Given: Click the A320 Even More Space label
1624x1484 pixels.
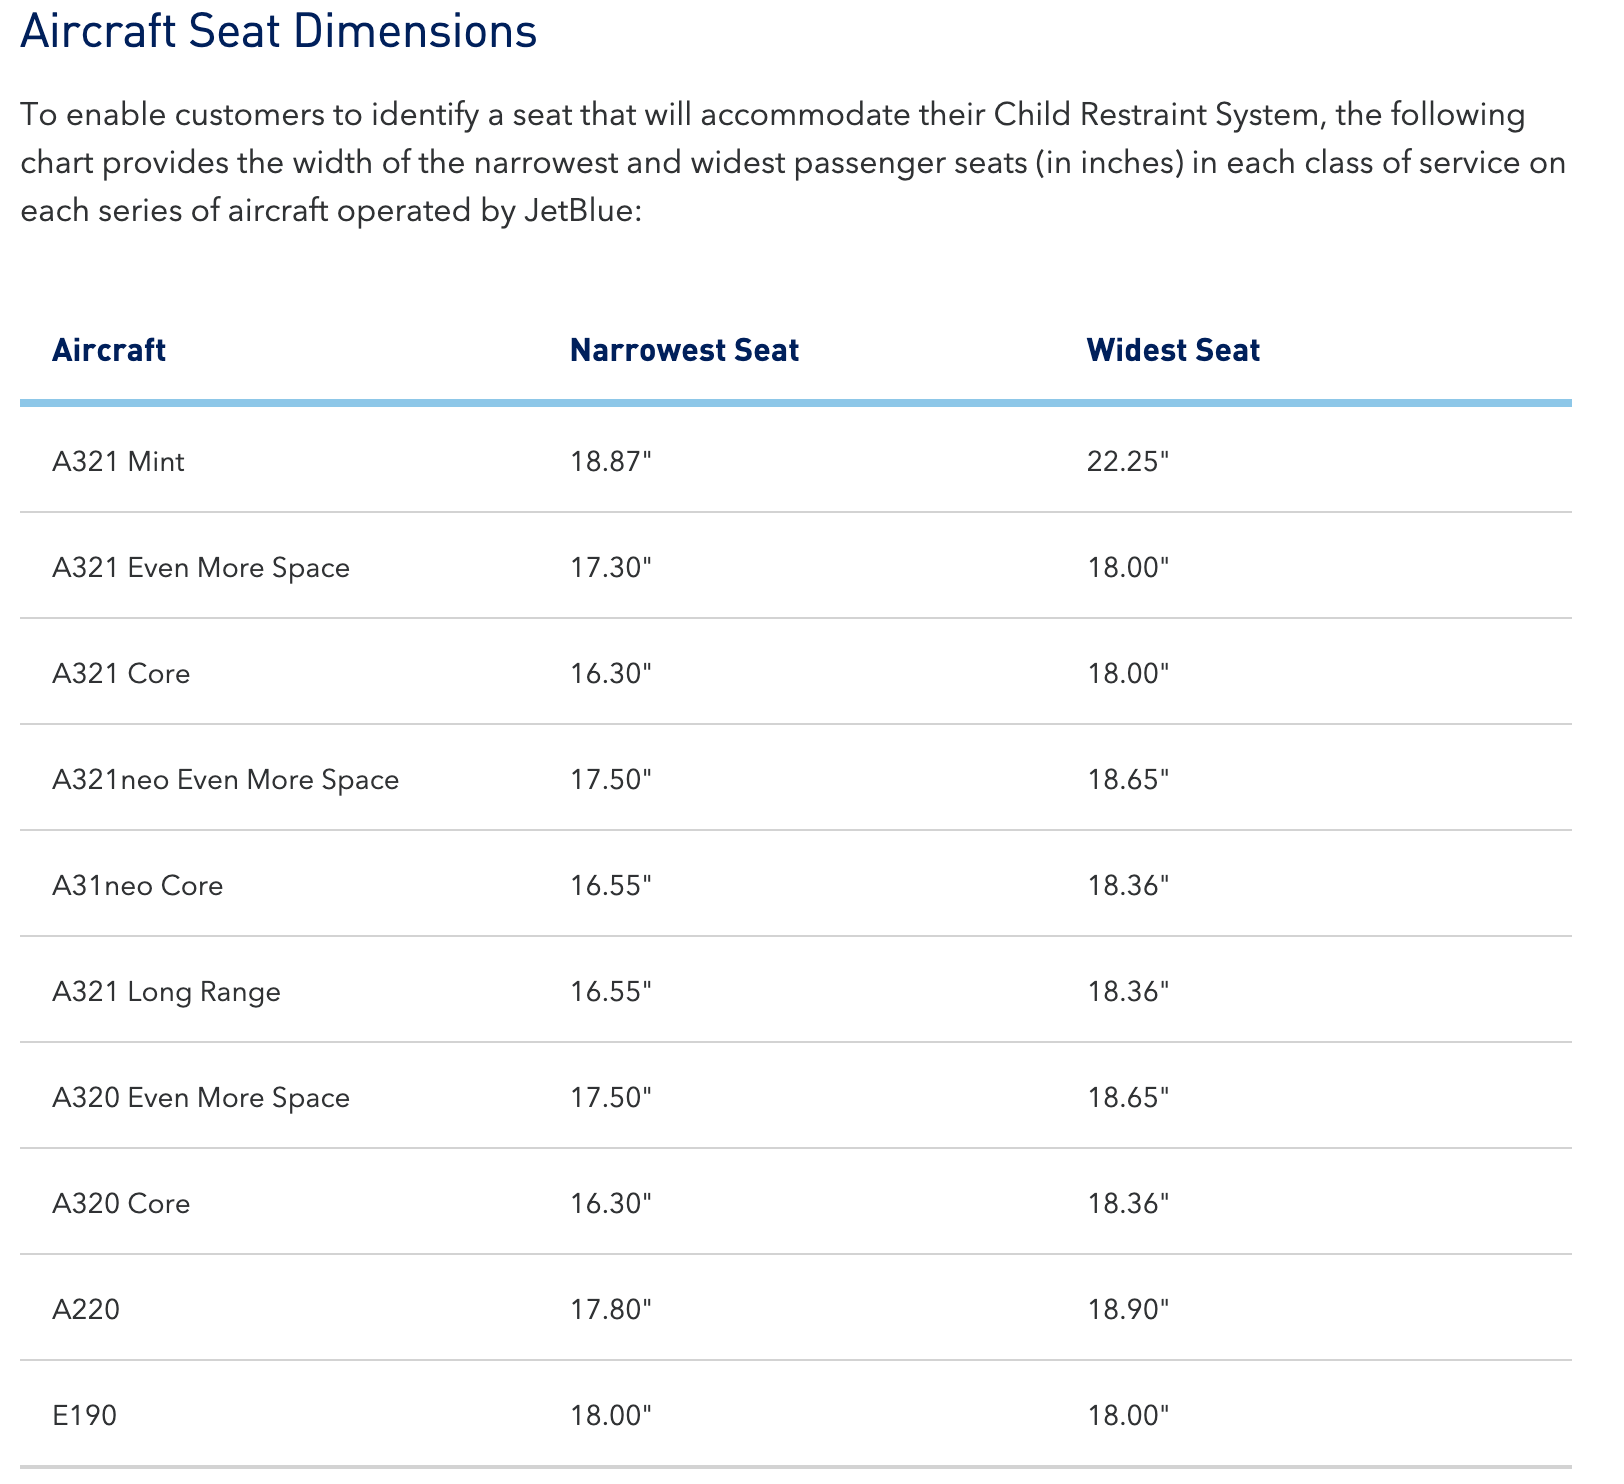Looking at the screenshot, I should 201,1098.
